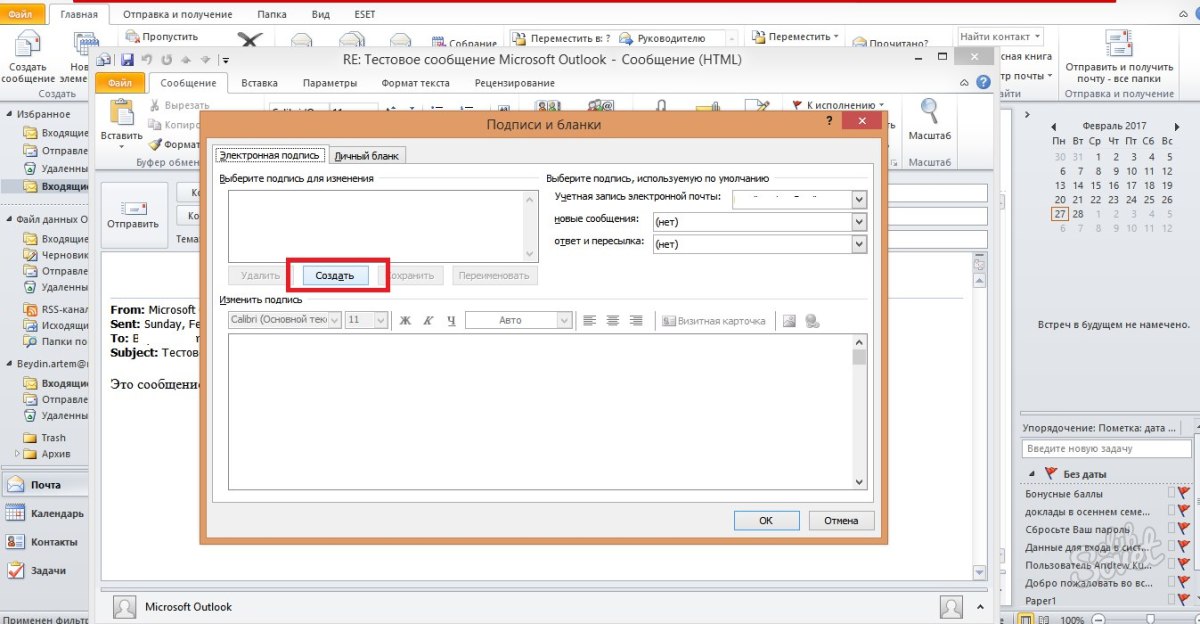Click inside the signature editing text area
The width and height of the screenshot is (1200, 624).
point(540,412)
